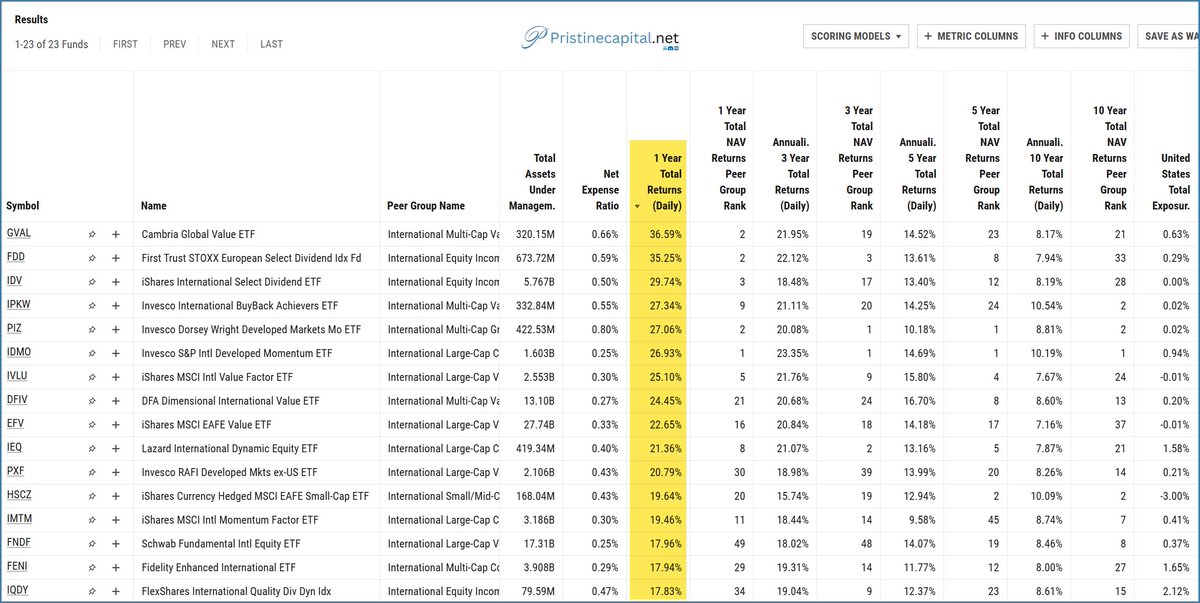Add GVAL with its plus icon
1200x603 pixels.
tap(116, 234)
